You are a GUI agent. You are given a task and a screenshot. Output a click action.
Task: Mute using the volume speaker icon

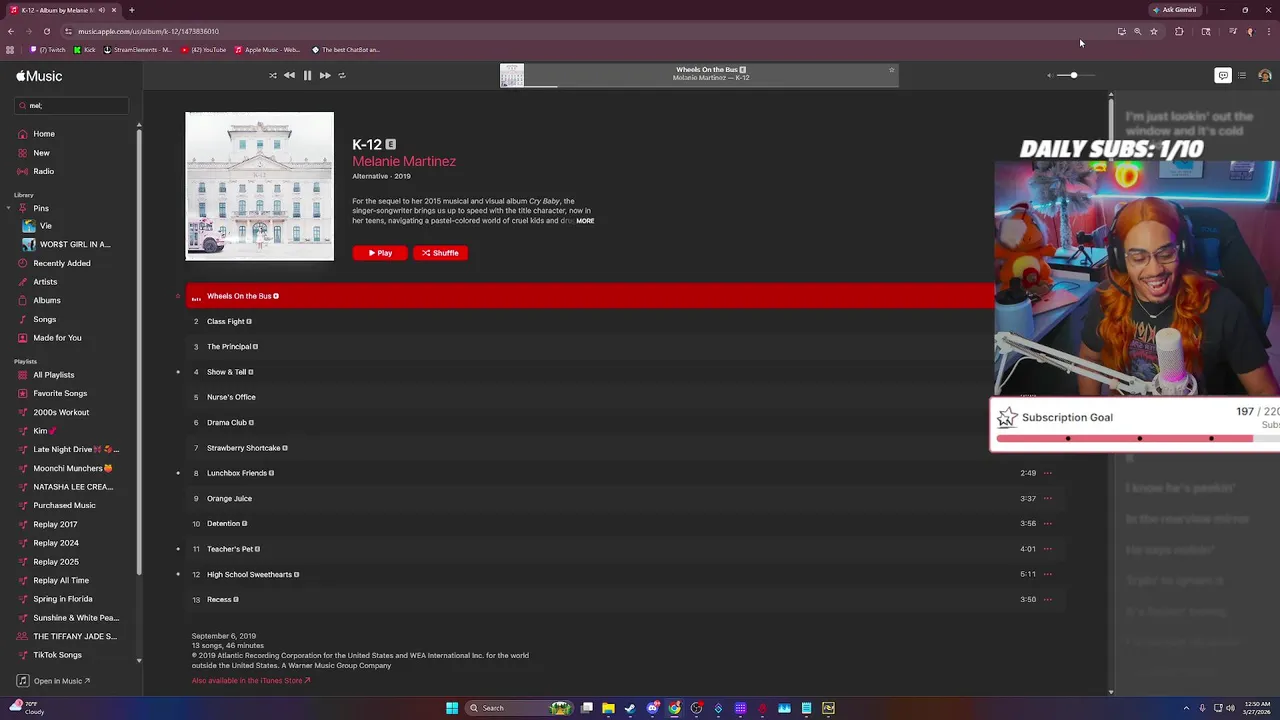pyautogui.click(x=1049, y=75)
